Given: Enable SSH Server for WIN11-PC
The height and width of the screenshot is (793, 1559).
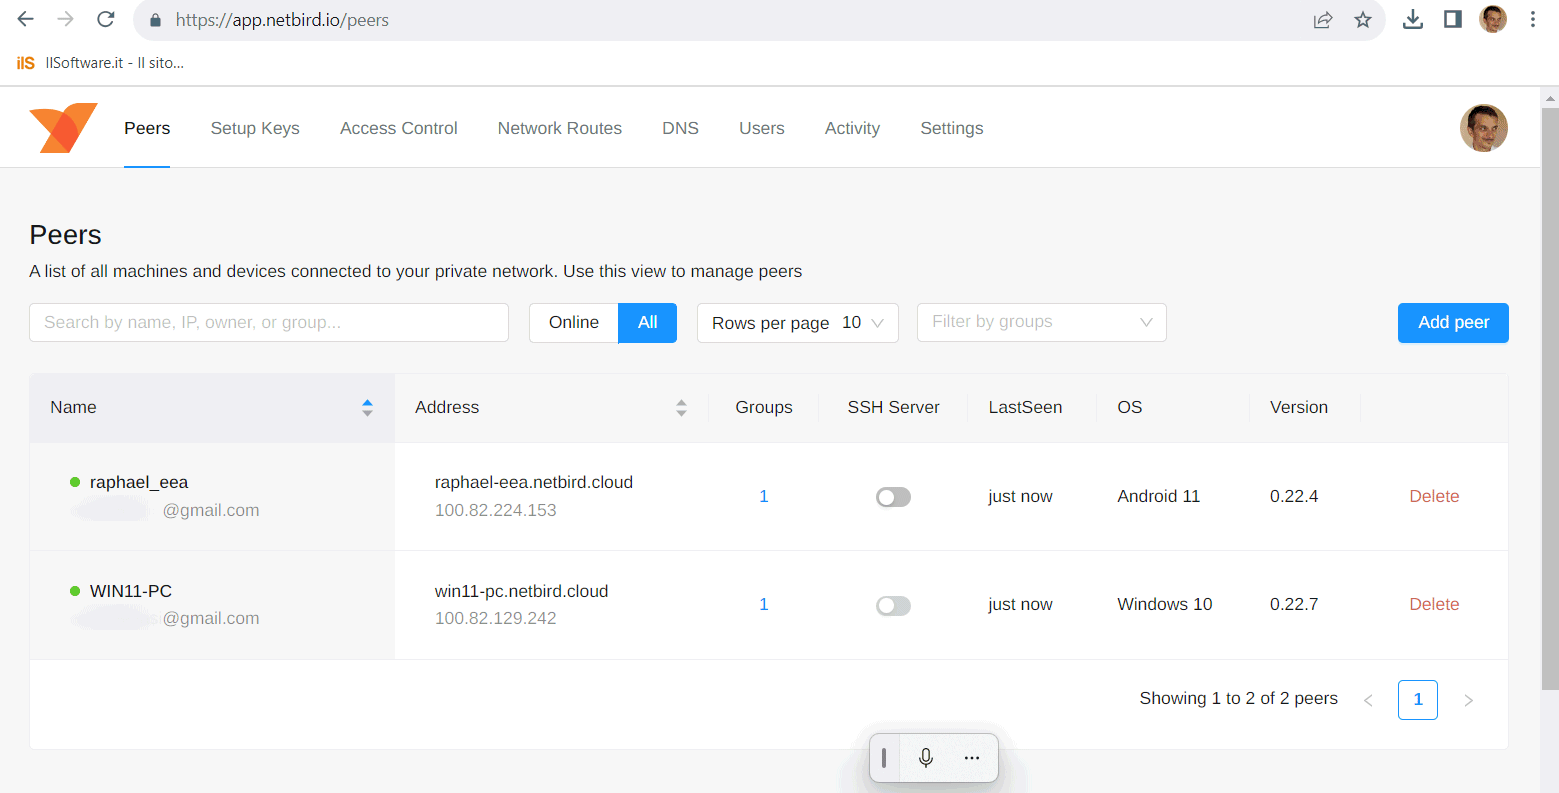Looking at the screenshot, I should 893,605.
